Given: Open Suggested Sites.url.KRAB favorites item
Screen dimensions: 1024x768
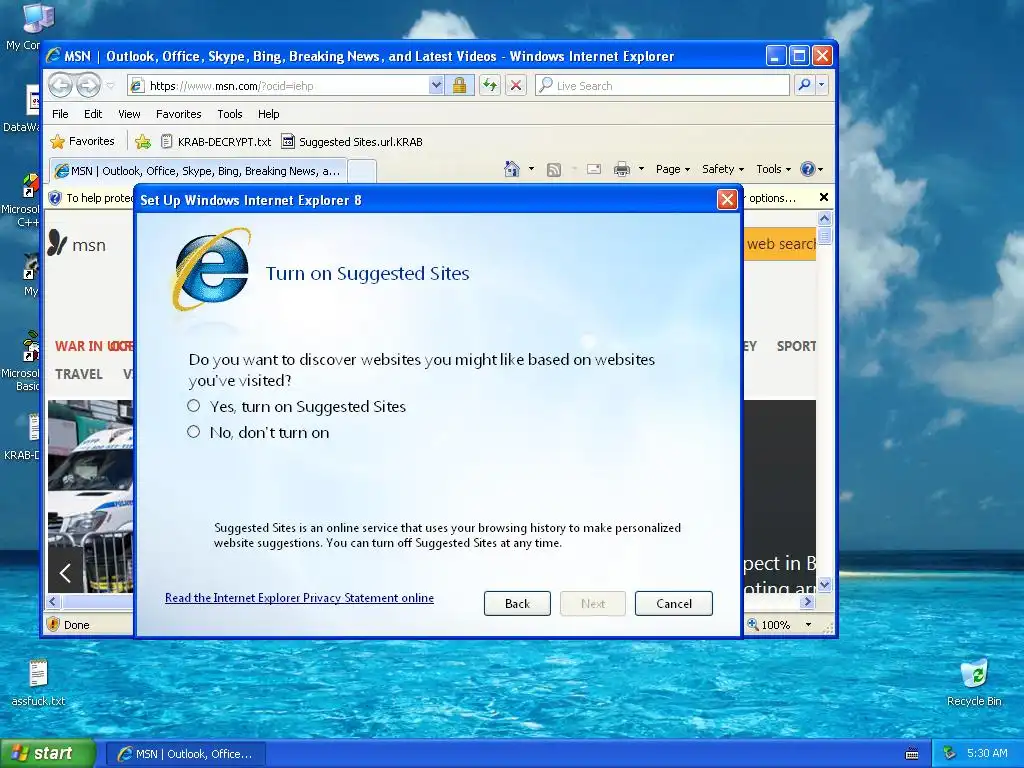Looking at the screenshot, I should 352,142.
